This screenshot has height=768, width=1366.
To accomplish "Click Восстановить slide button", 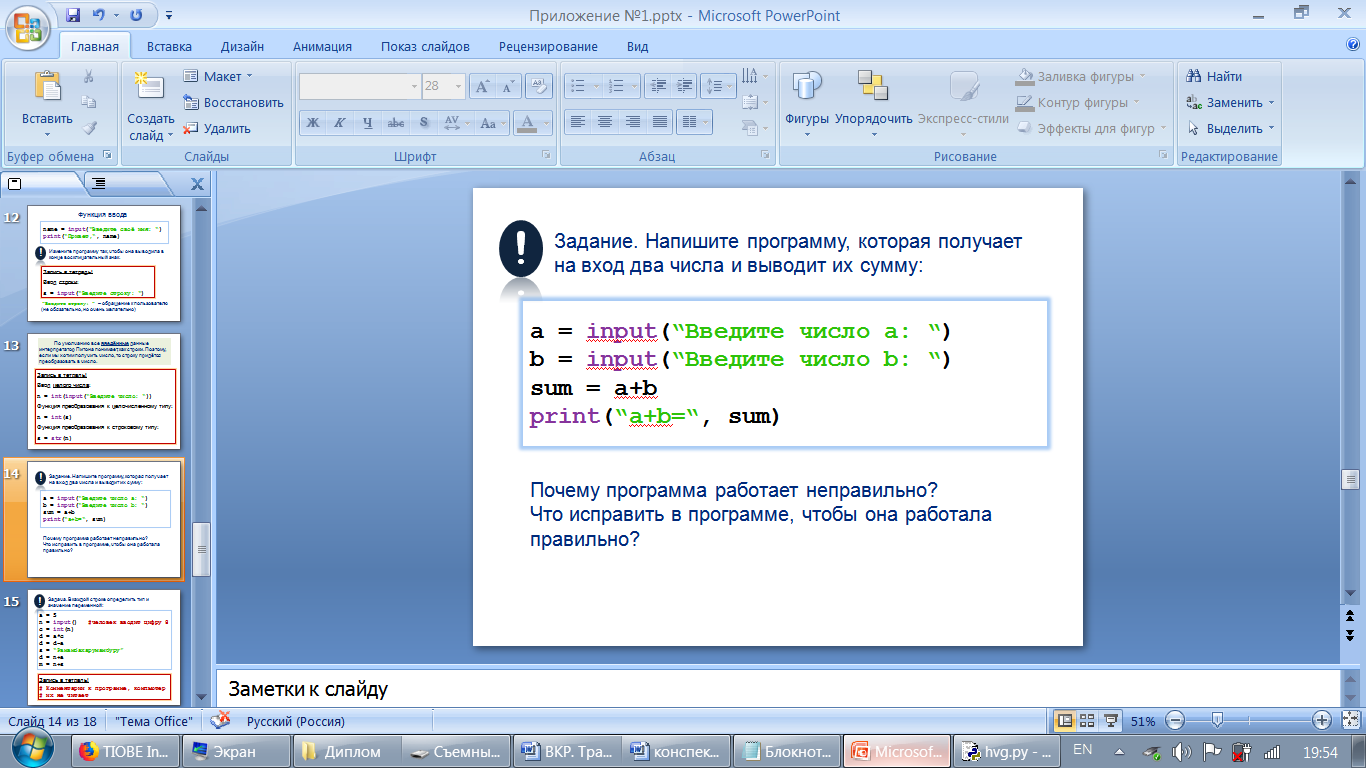I will [x=233, y=102].
